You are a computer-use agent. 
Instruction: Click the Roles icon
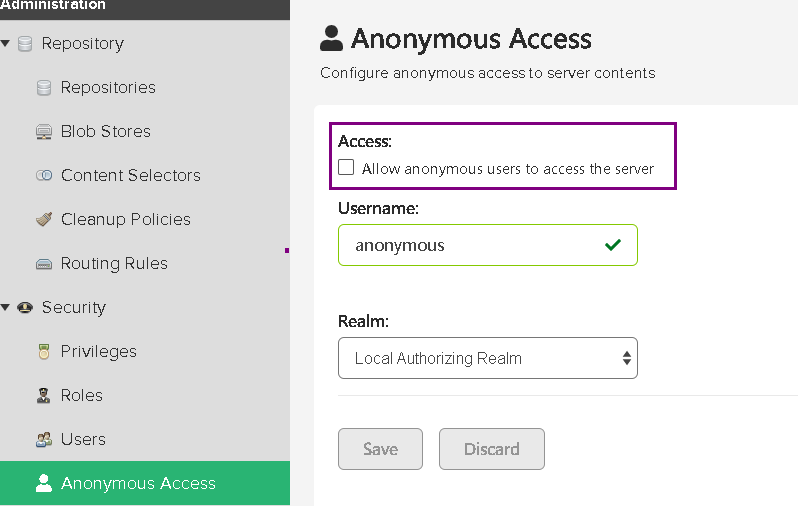point(43,396)
